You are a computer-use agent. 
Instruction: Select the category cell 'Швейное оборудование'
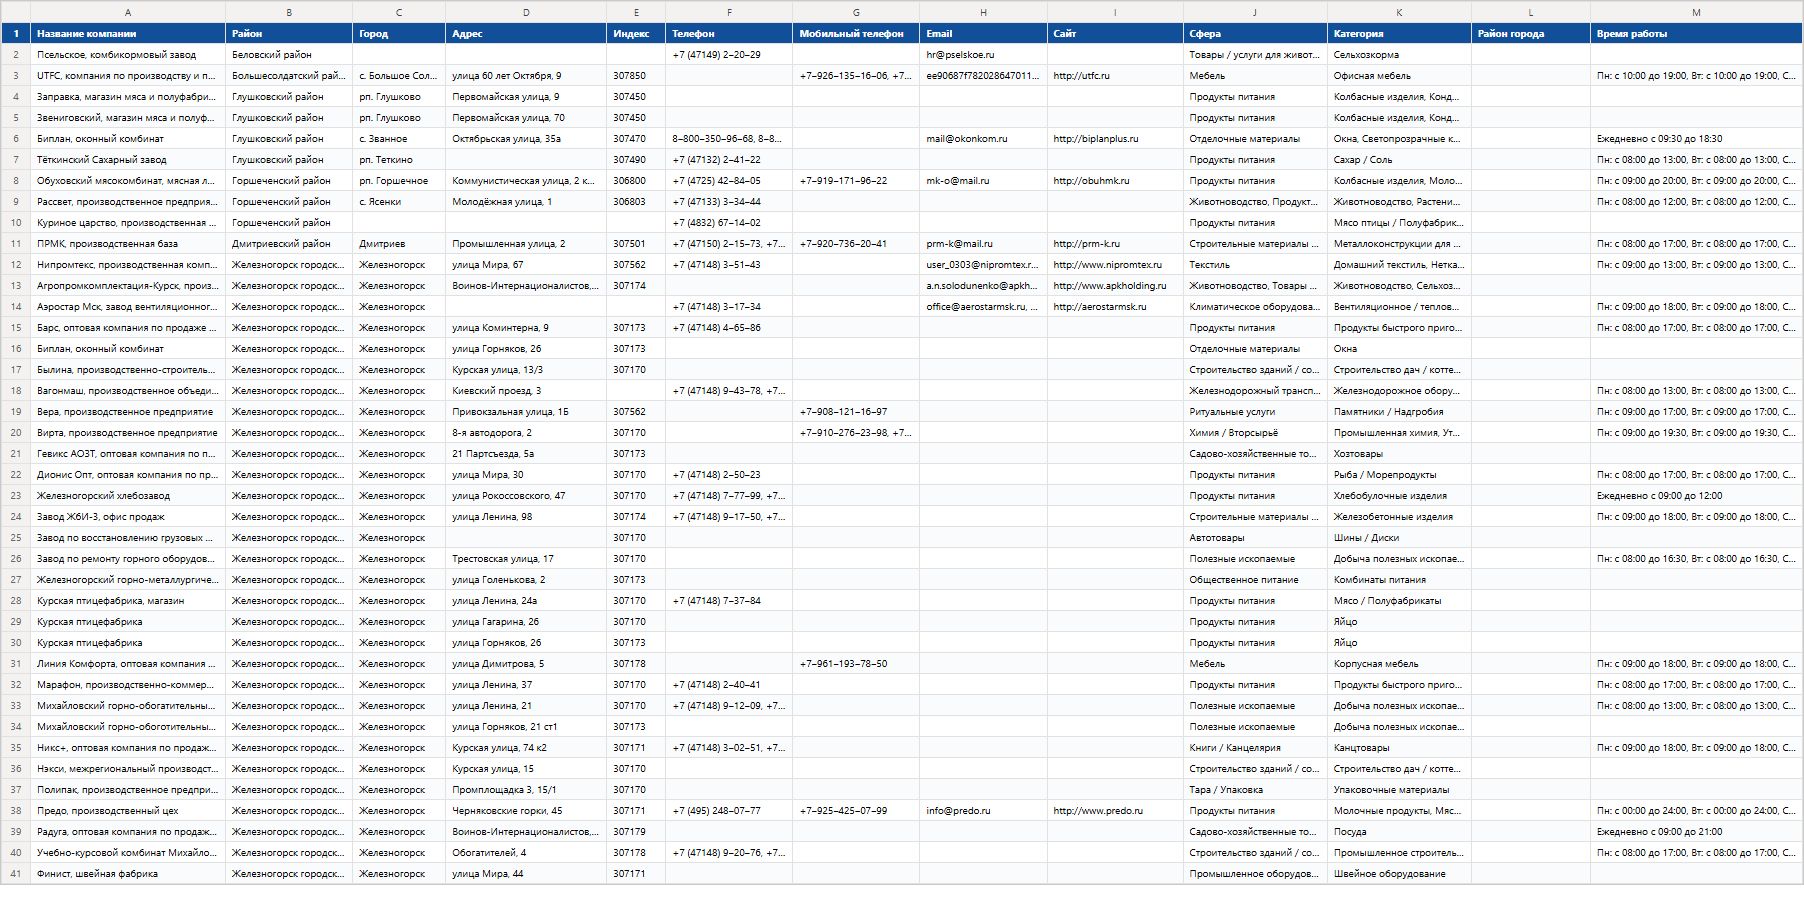pyautogui.click(x=1399, y=874)
